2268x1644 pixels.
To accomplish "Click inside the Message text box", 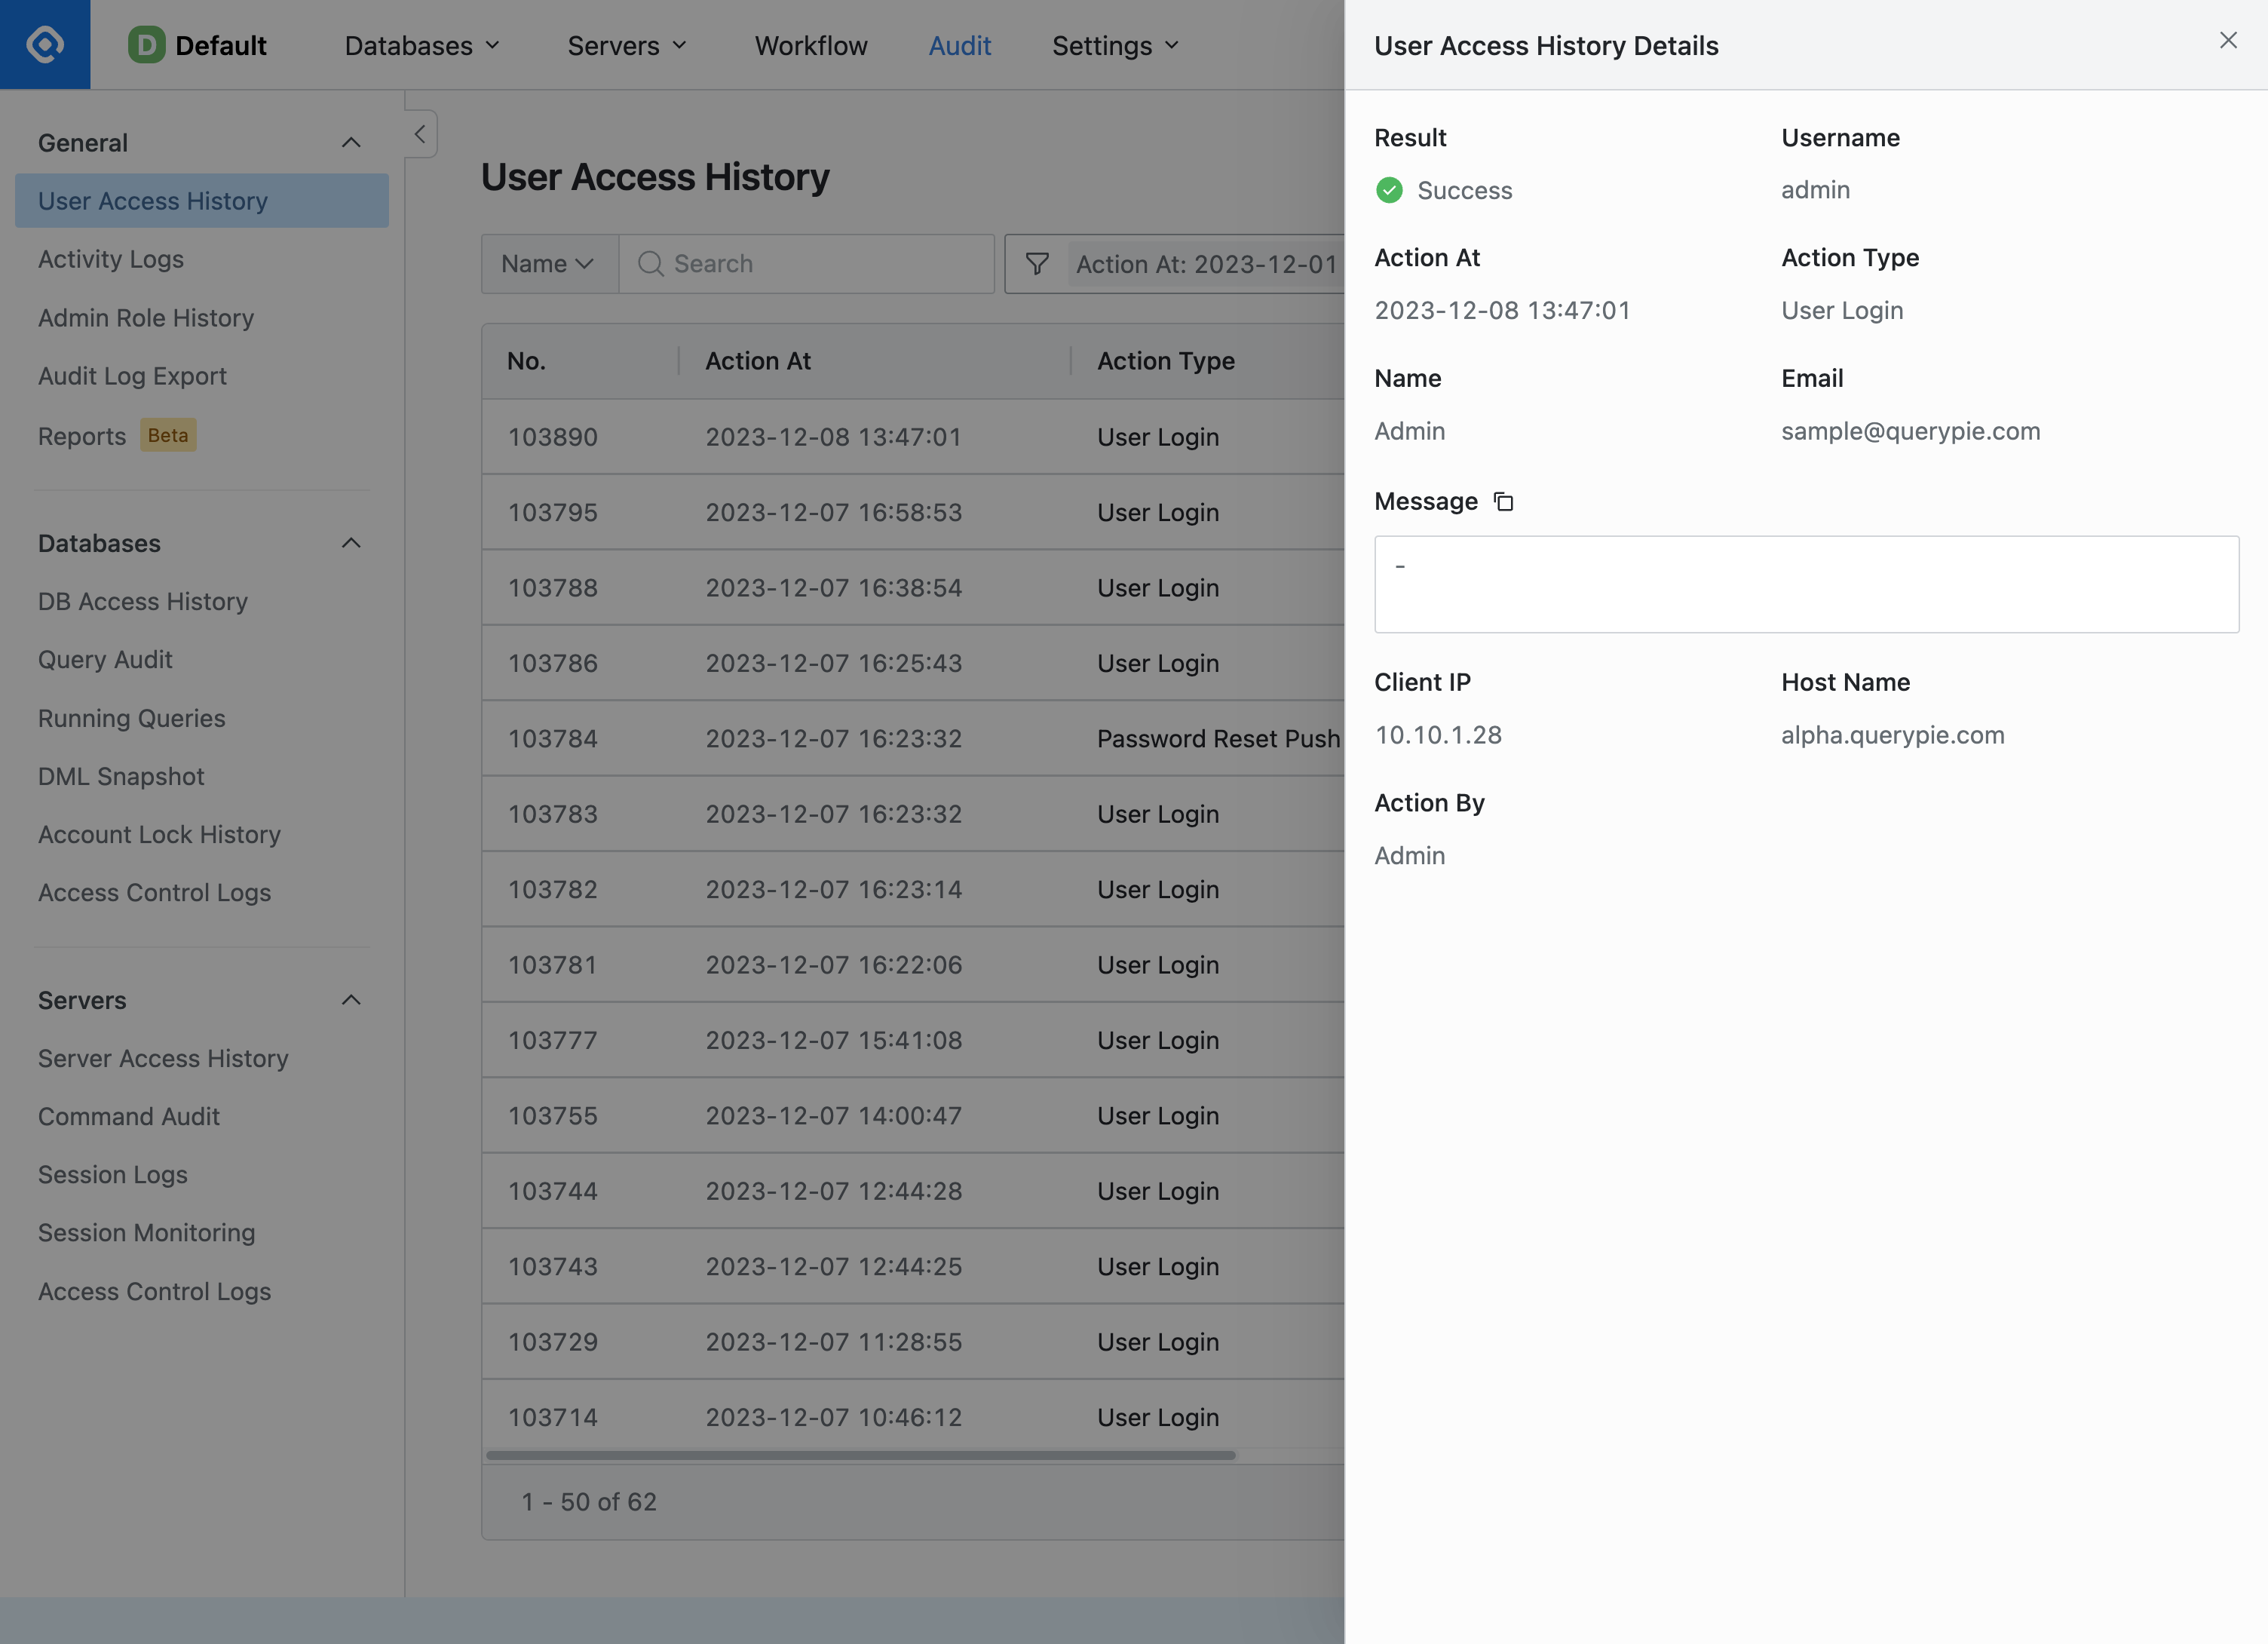I will (1806, 584).
